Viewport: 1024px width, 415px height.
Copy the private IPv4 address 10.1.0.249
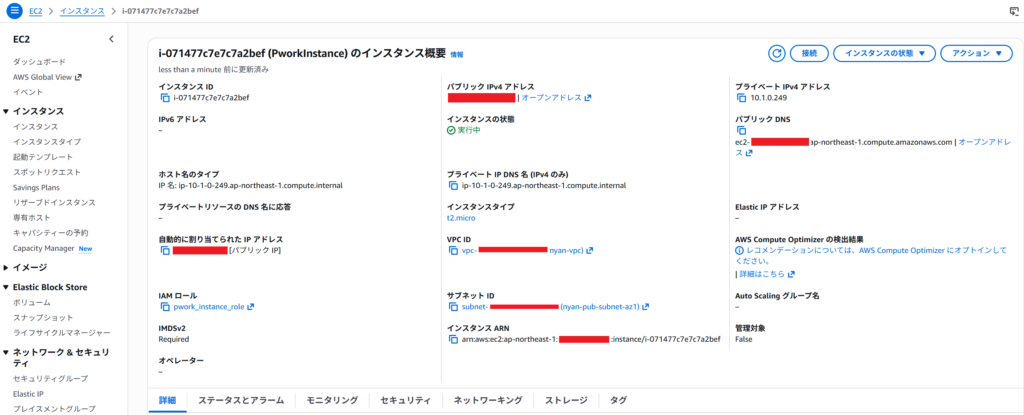(741, 98)
